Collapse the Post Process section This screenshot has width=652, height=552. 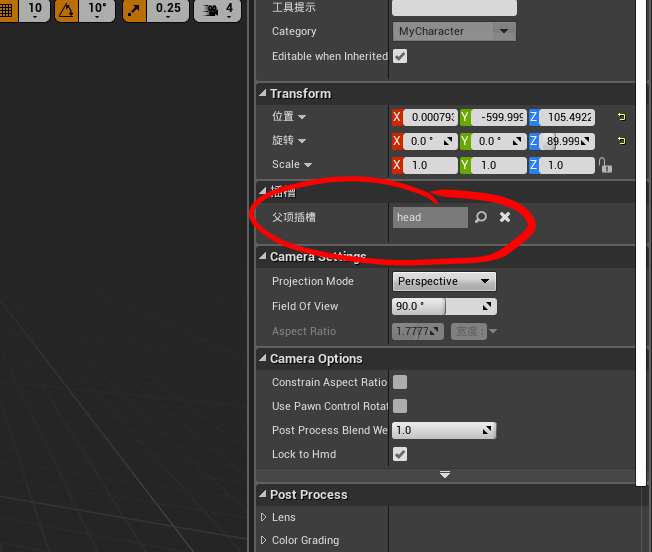coord(263,494)
